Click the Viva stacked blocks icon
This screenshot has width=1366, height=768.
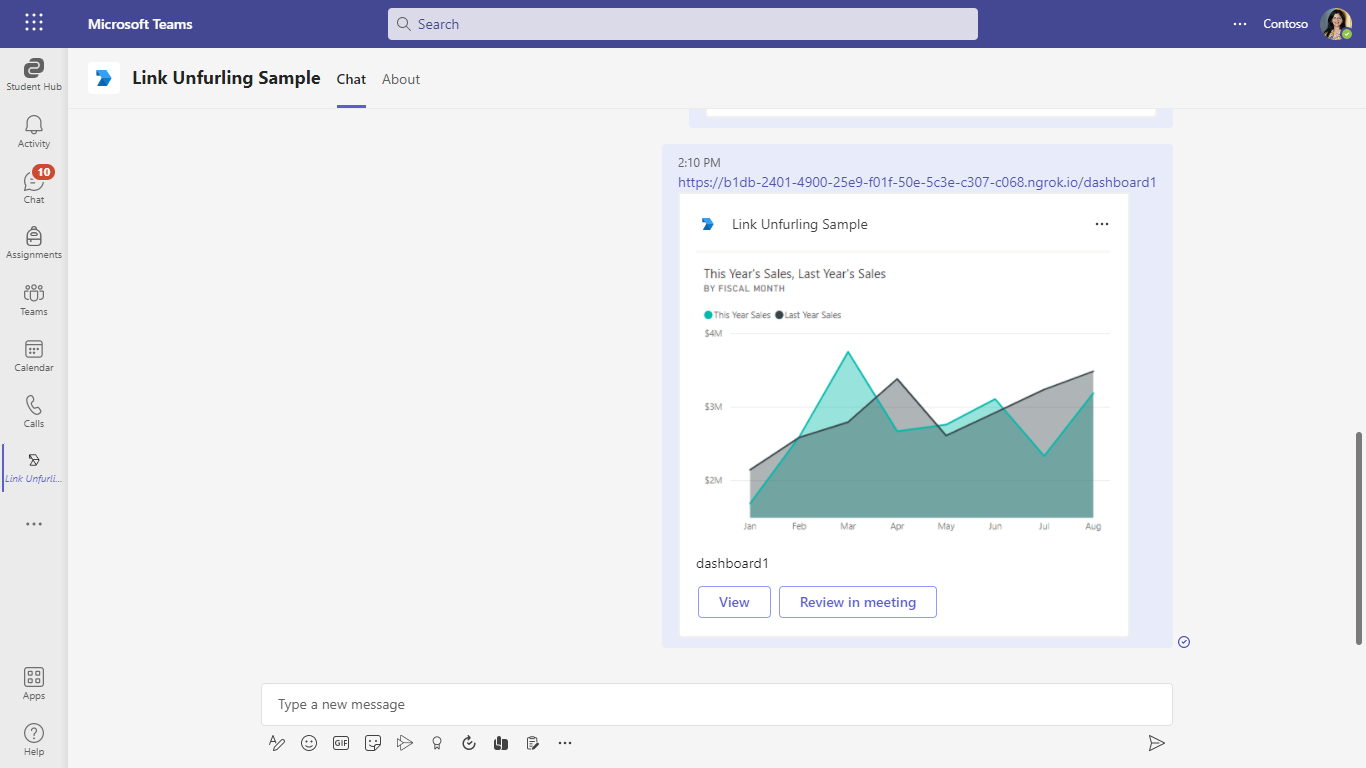tap(501, 743)
